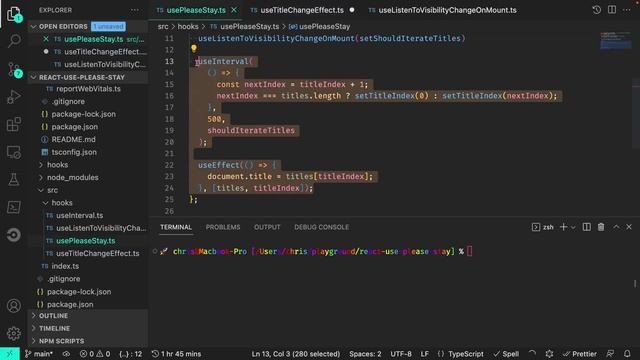
Task: Close the terminal panel
Action: click(x=629, y=227)
